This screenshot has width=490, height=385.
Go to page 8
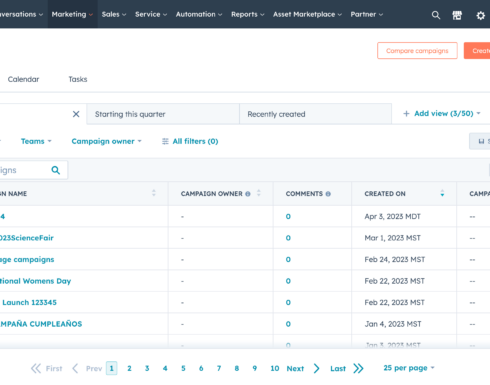coord(237,368)
